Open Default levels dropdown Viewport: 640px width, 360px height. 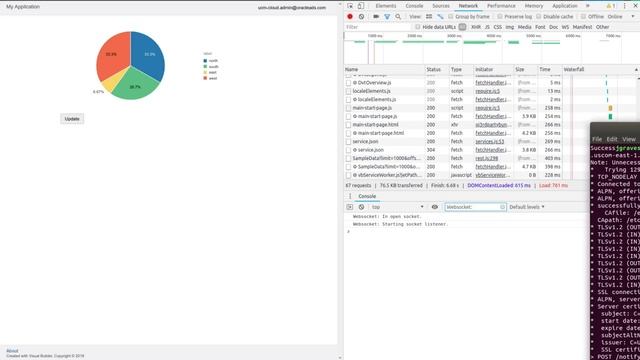tap(527, 207)
